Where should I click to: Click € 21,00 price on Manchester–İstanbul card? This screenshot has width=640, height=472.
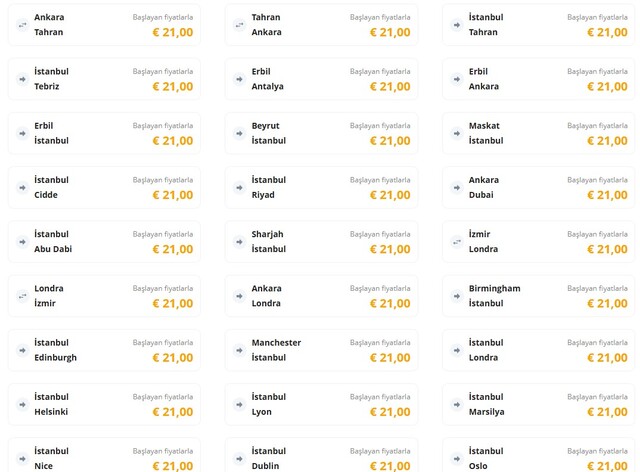coord(390,358)
